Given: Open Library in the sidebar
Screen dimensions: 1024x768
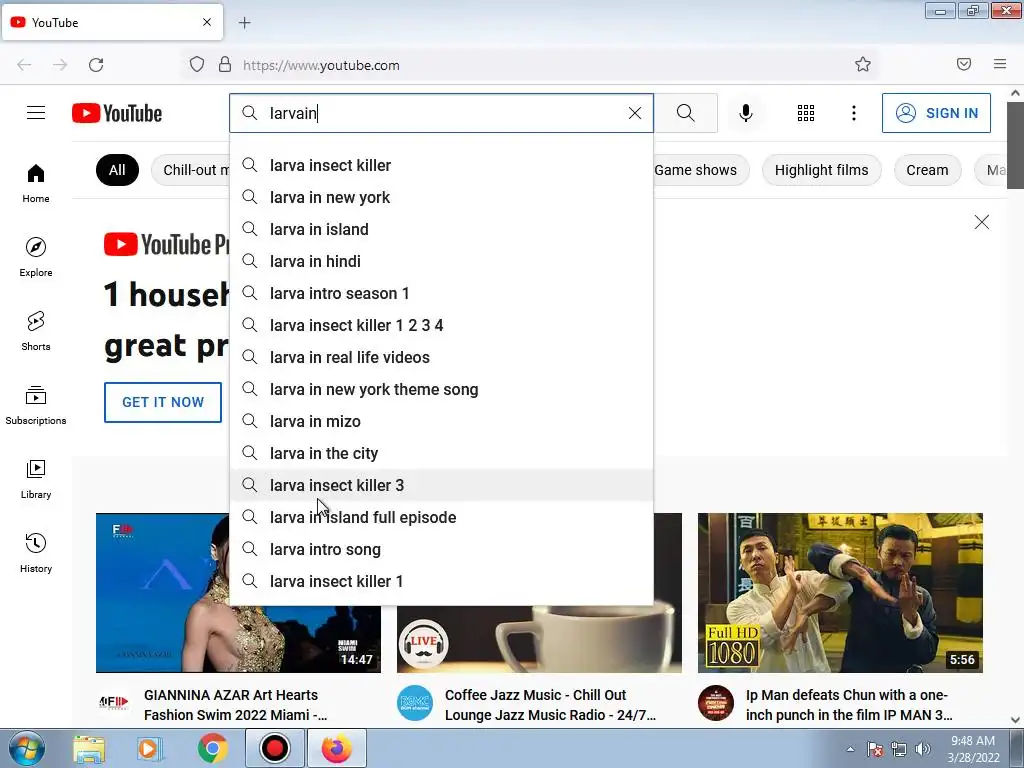Looking at the screenshot, I should click(36, 479).
